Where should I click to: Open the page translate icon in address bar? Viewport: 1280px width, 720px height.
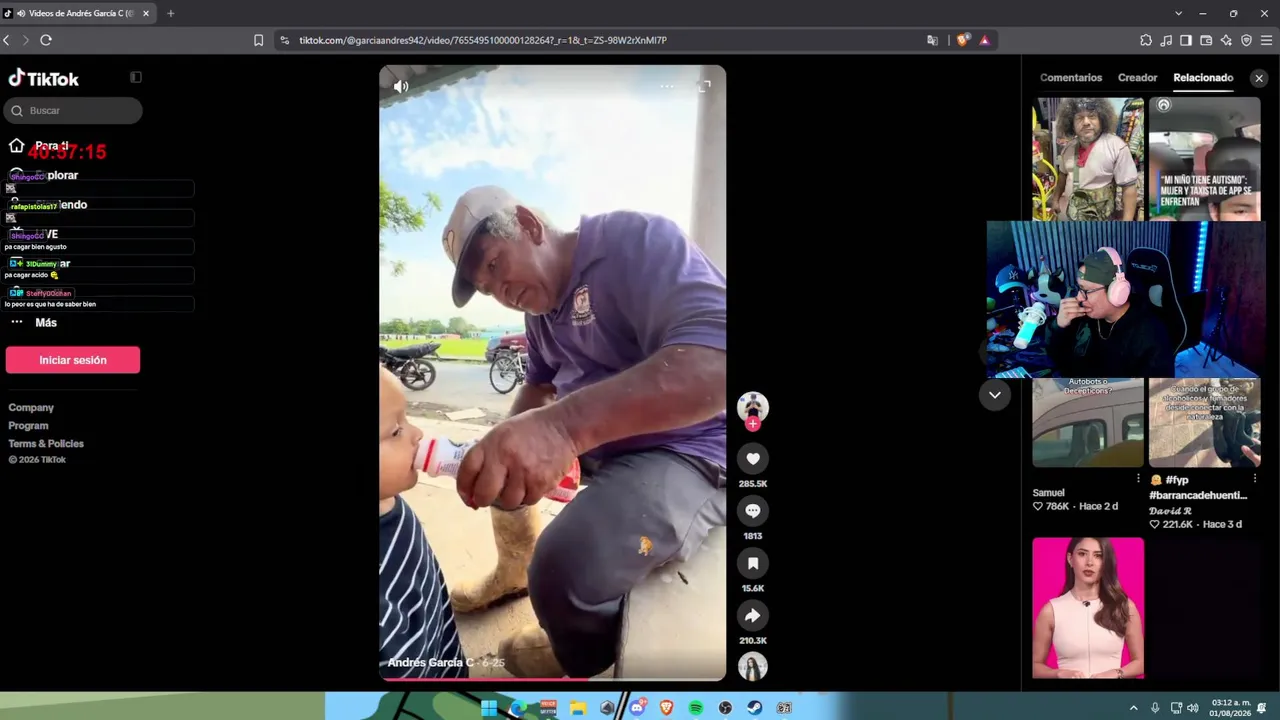(932, 40)
